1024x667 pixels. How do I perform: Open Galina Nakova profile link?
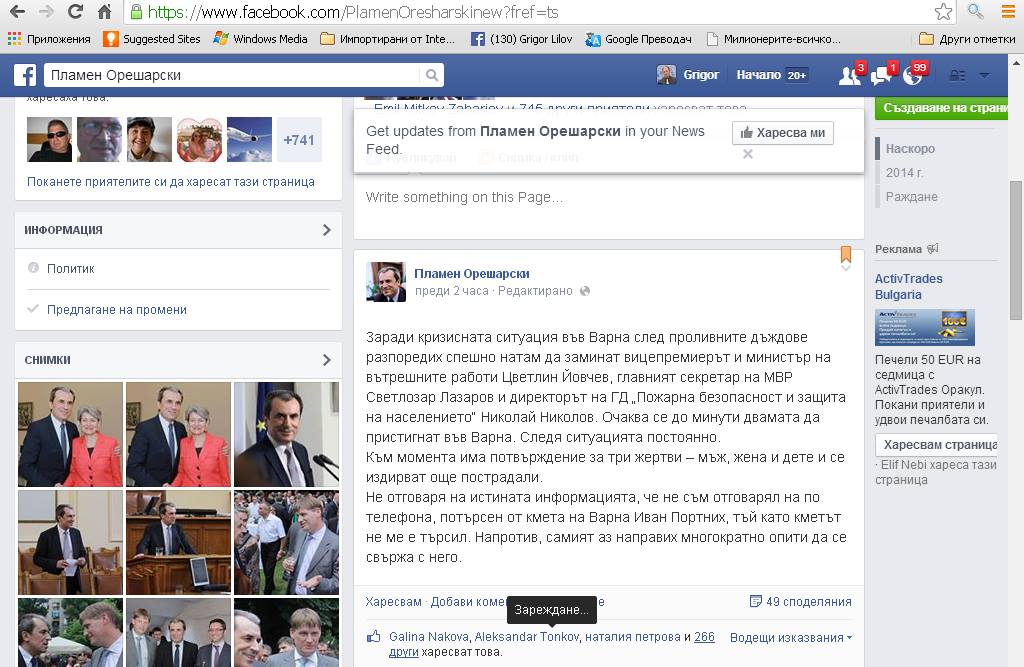pyautogui.click(x=428, y=637)
